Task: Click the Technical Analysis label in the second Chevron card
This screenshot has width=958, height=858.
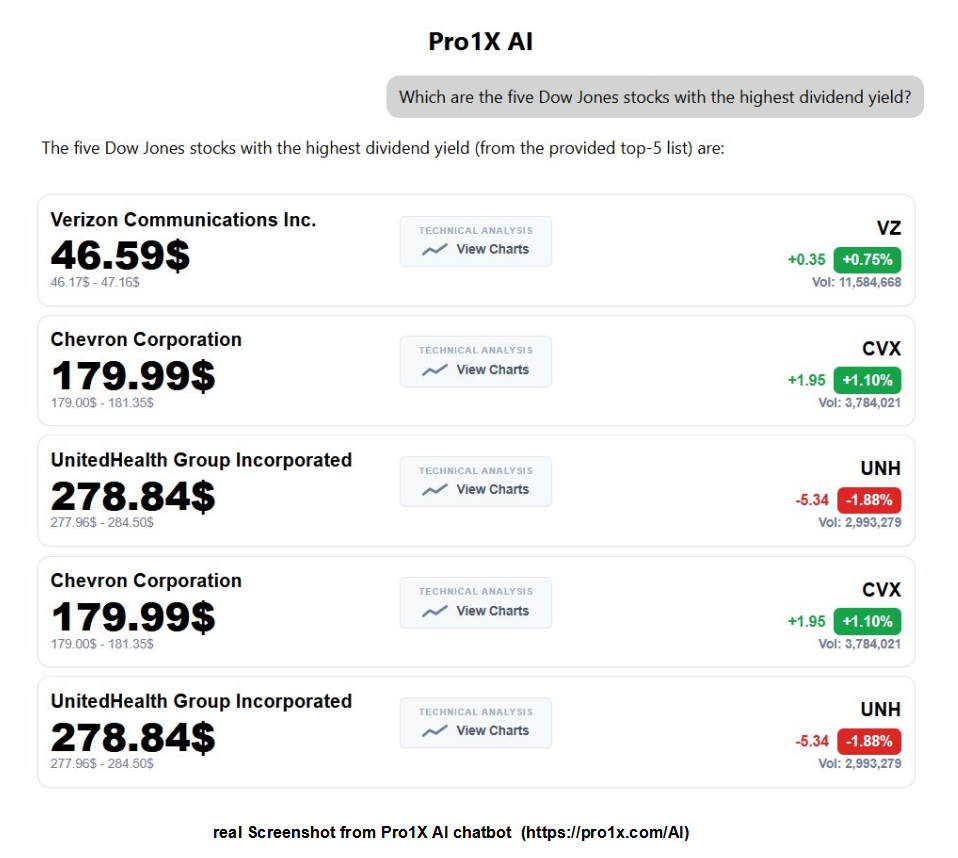Action: 475,592
